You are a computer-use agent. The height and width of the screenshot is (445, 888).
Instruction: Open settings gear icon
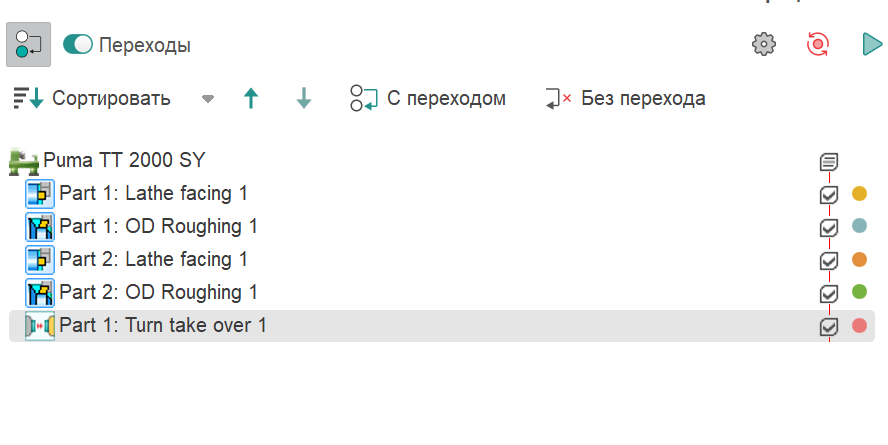pyautogui.click(x=764, y=44)
